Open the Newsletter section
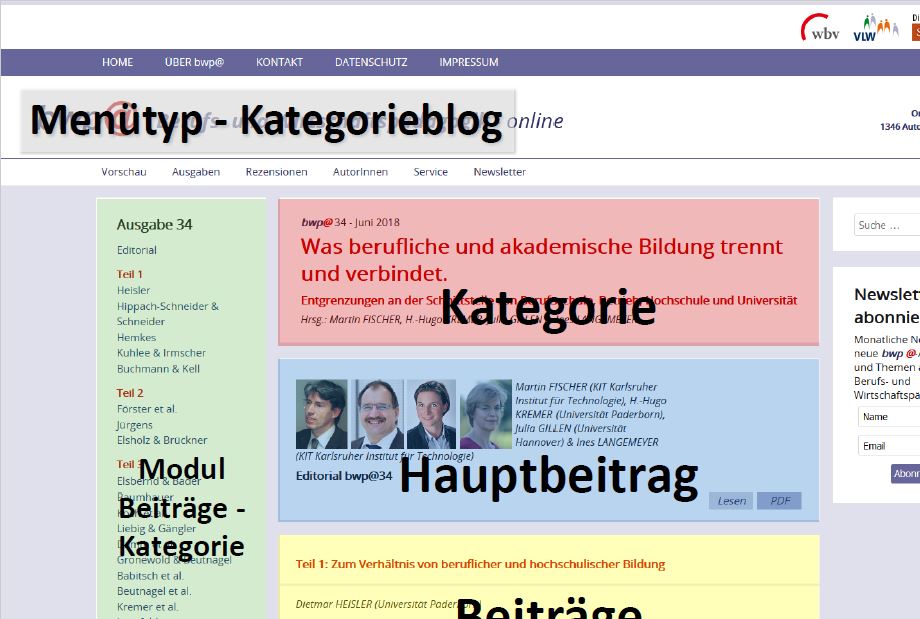Viewport: 920px width, 619px height. tap(498, 171)
